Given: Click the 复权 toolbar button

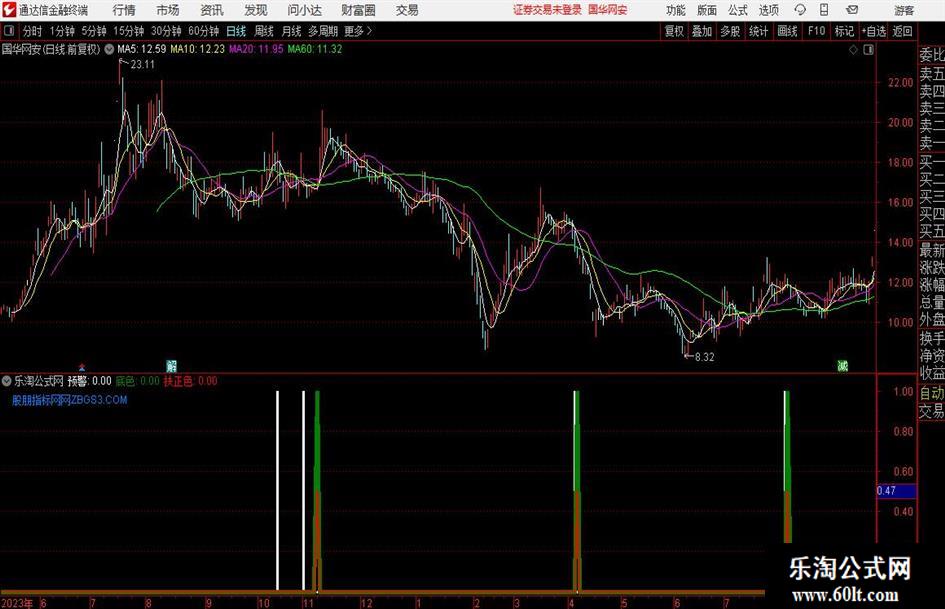Looking at the screenshot, I should pos(674,31).
